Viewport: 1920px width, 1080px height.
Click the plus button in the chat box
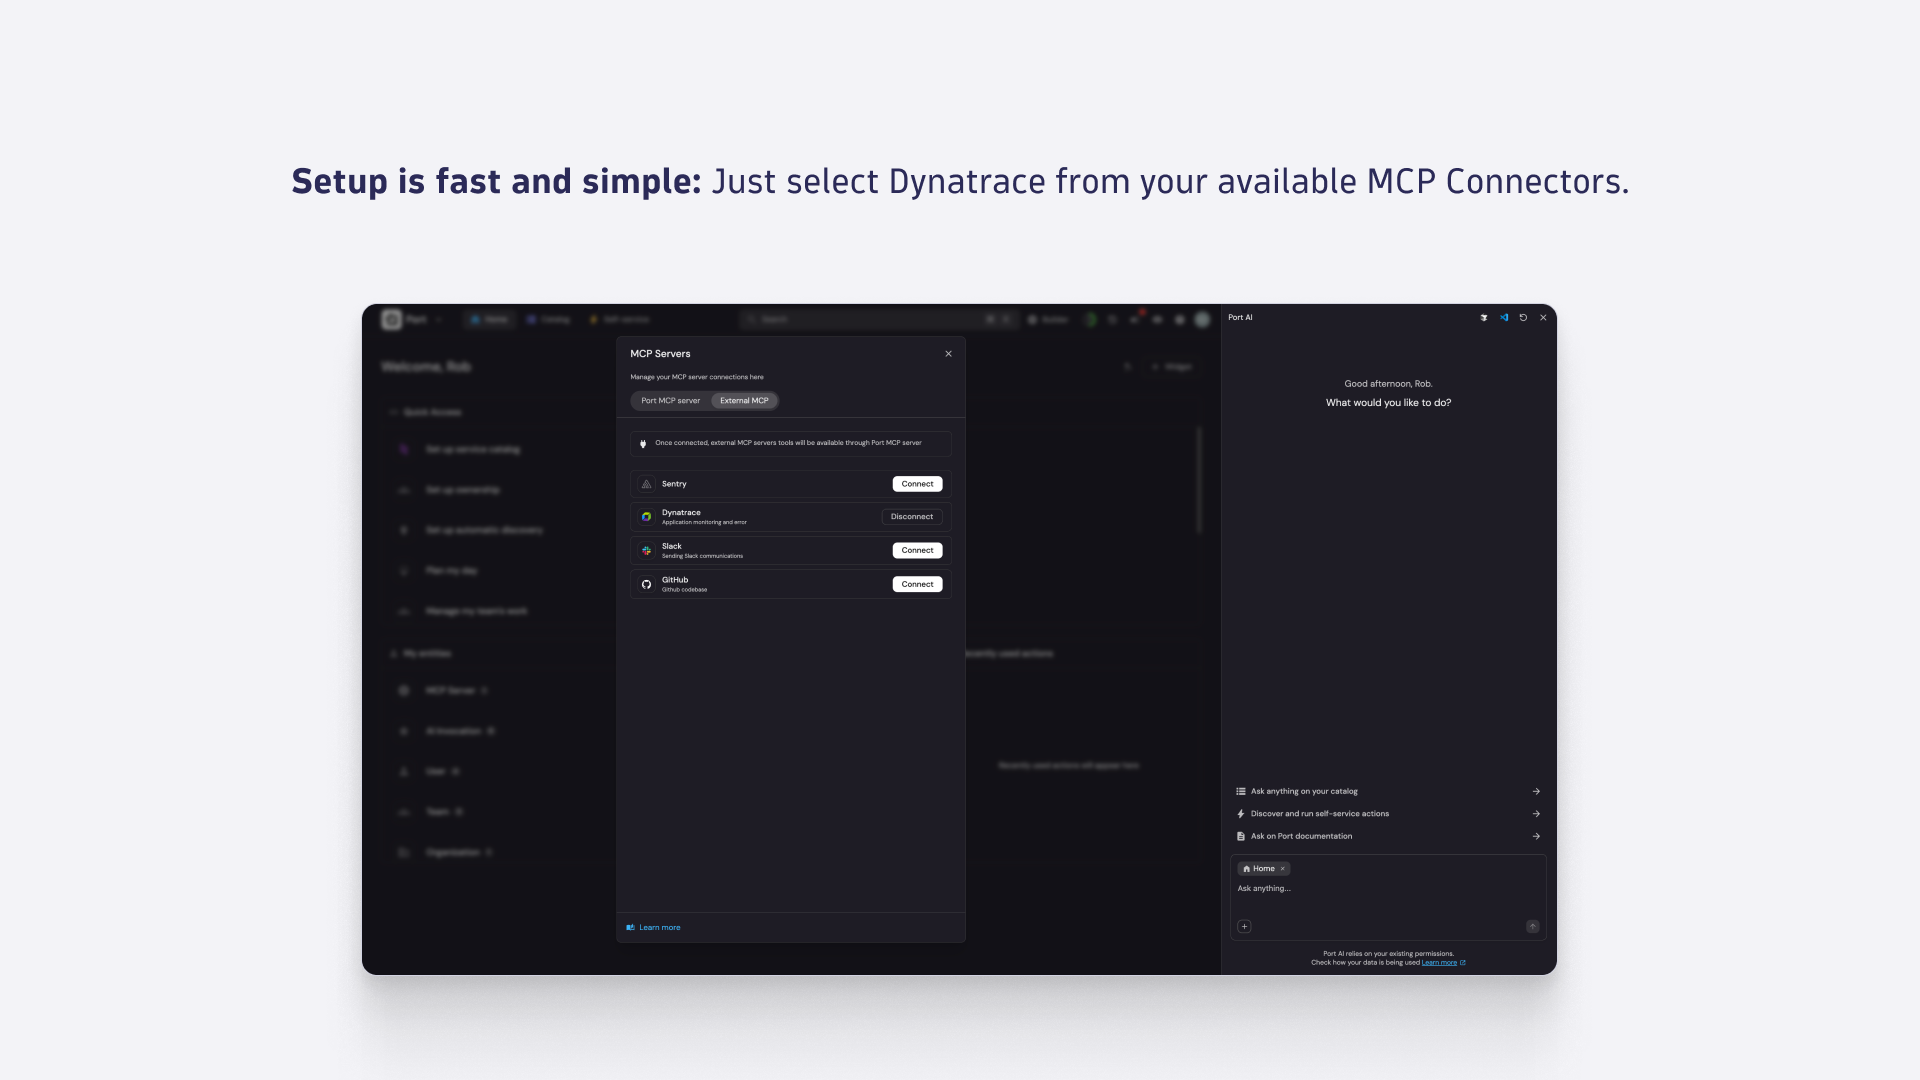tap(1244, 927)
